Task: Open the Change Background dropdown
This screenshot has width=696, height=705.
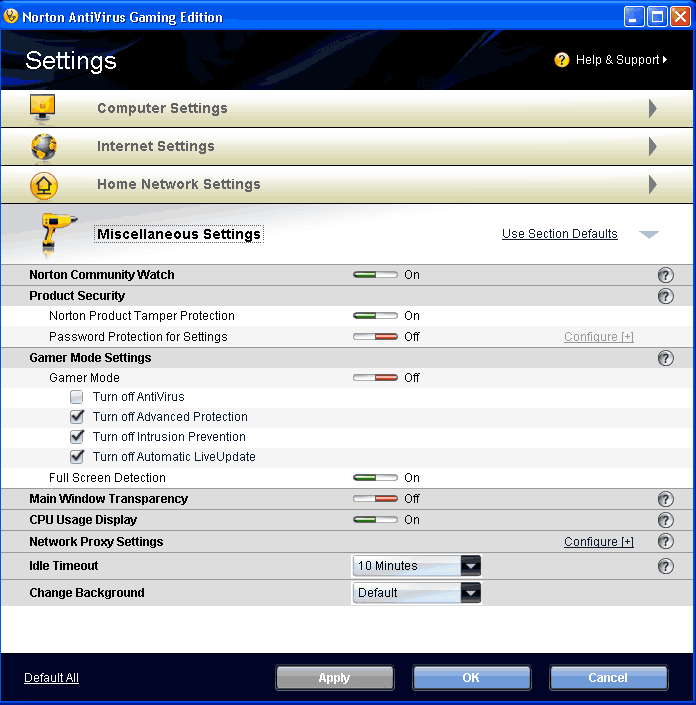Action: pyautogui.click(x=416, y=593)
